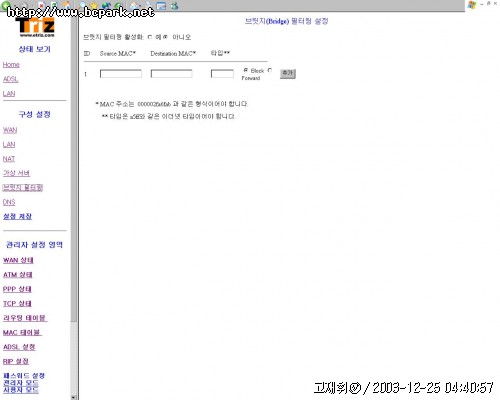This screenshot has width=500, height=400.
Task: Choose the Block radio option
Action: click(x=246, y=70)
